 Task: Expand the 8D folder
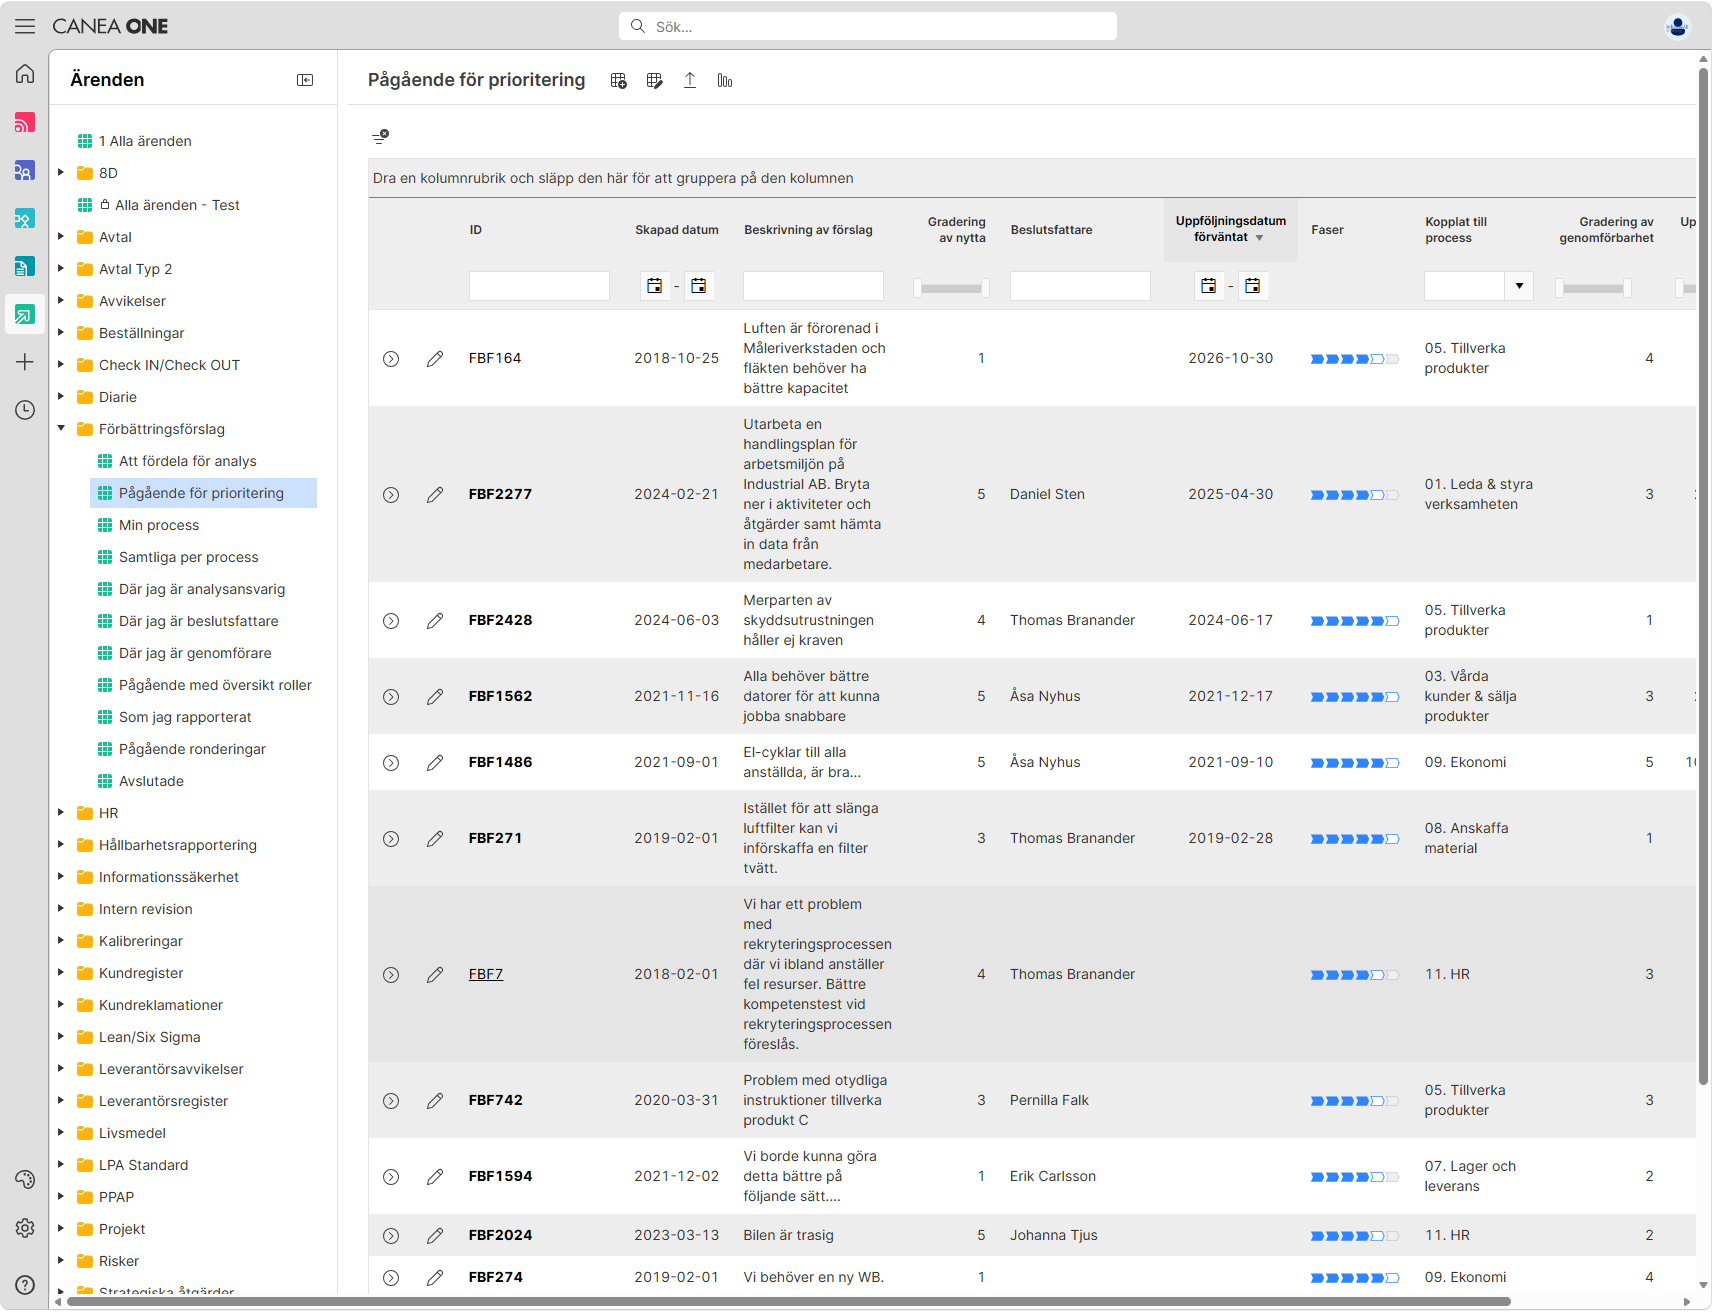(x=61, y=173)
